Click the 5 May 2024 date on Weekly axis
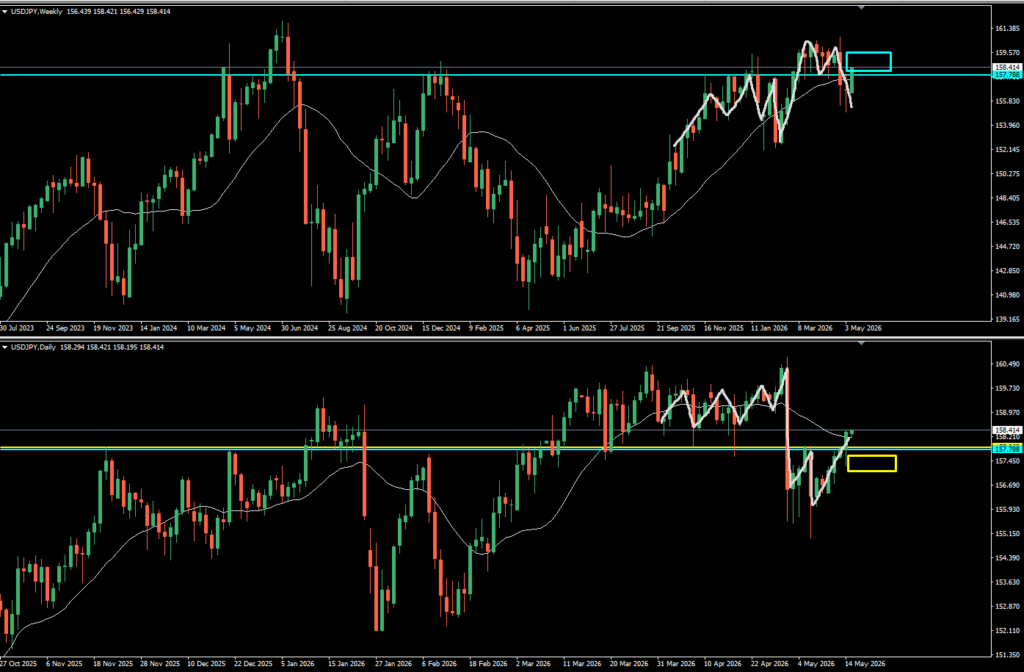1024x672 pixels. [x=253, y=328]
